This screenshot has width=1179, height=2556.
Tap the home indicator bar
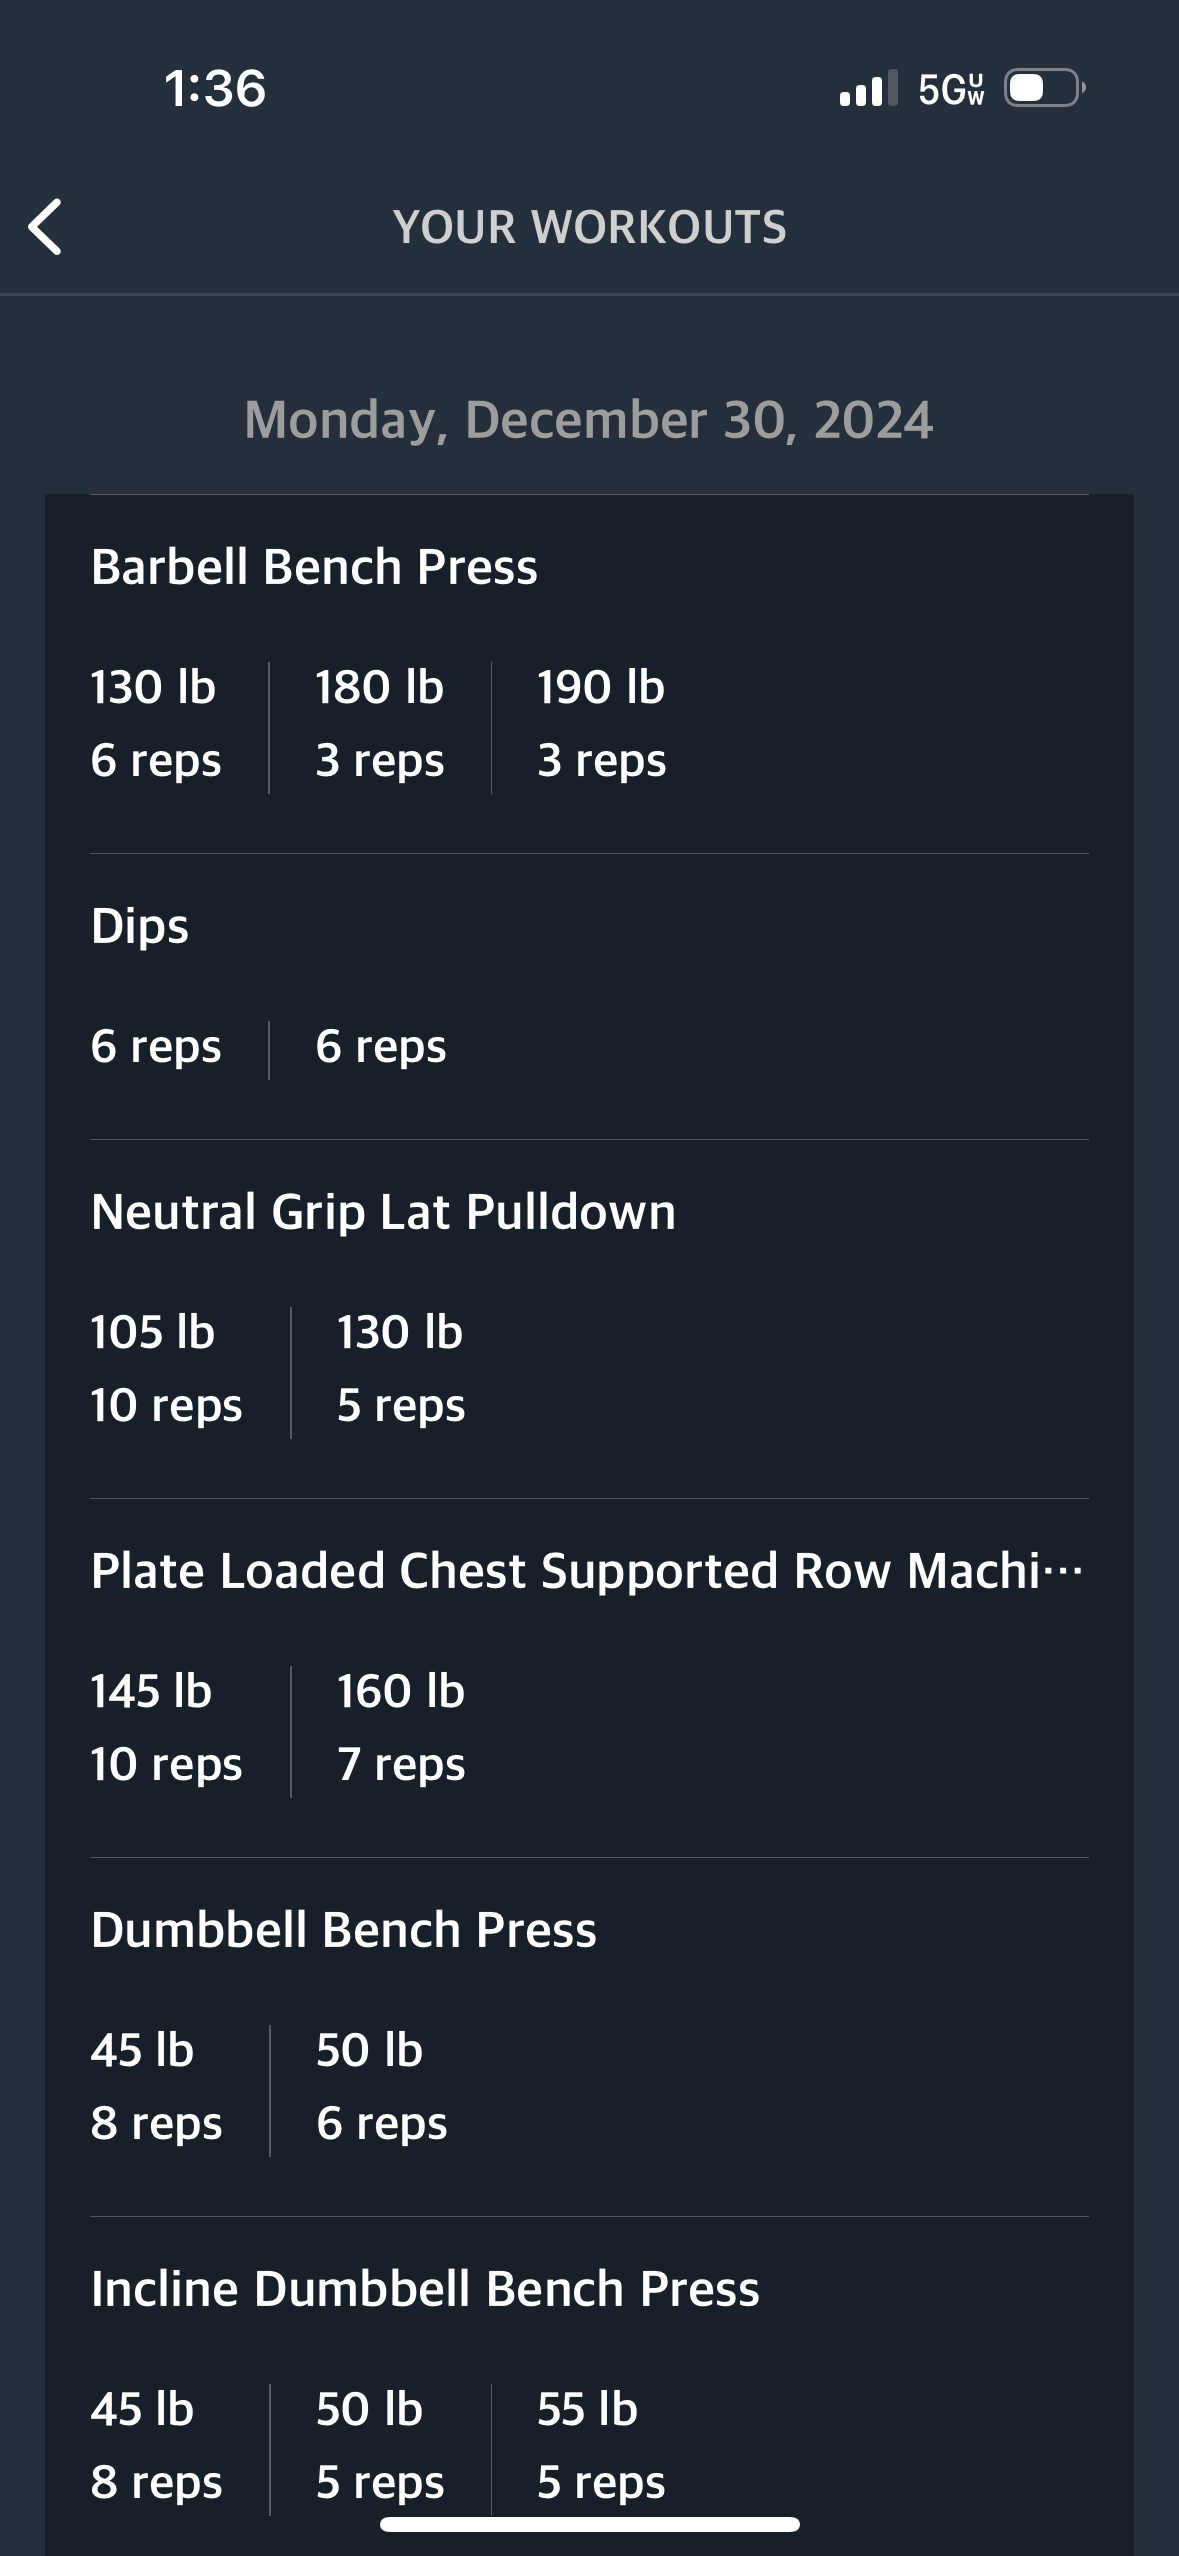pos(590,2524)
